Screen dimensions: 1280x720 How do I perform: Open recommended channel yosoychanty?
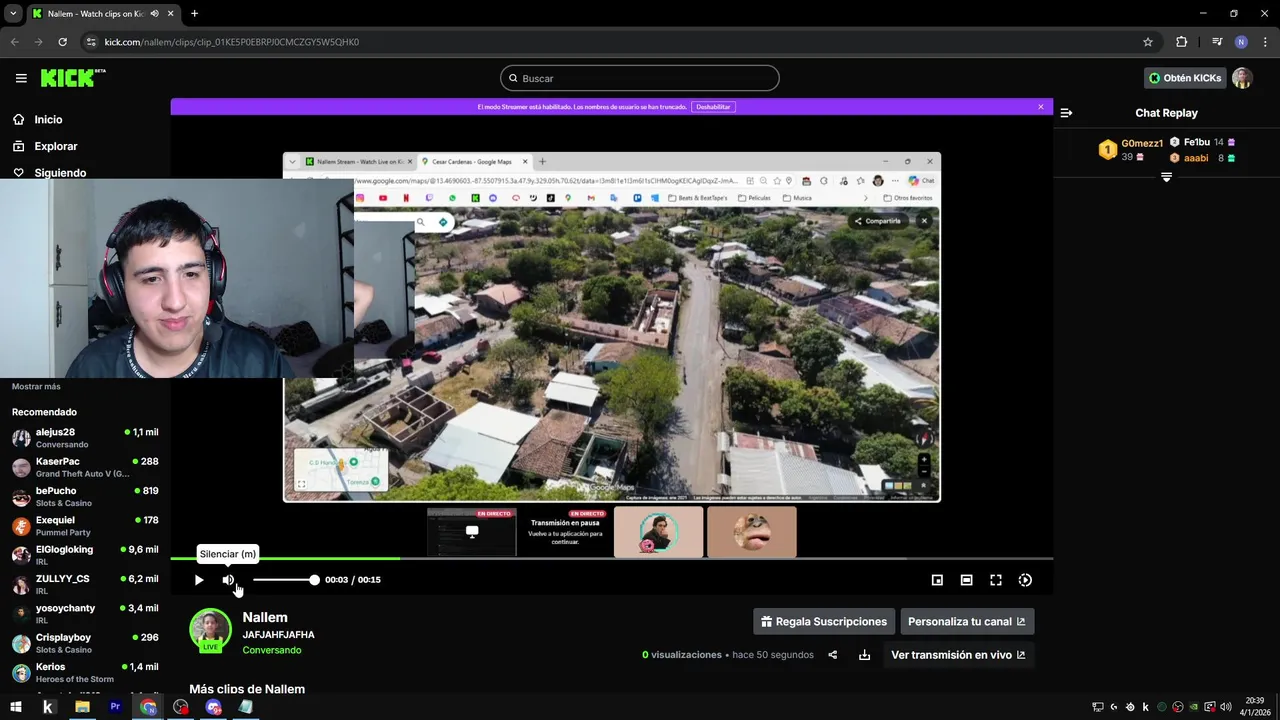point(85,614)
